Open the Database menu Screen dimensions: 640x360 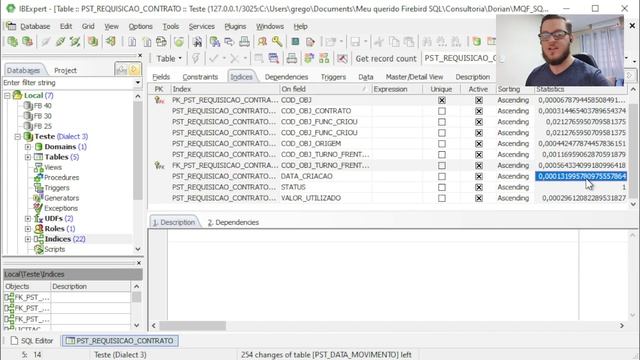(x=35, y=26)
